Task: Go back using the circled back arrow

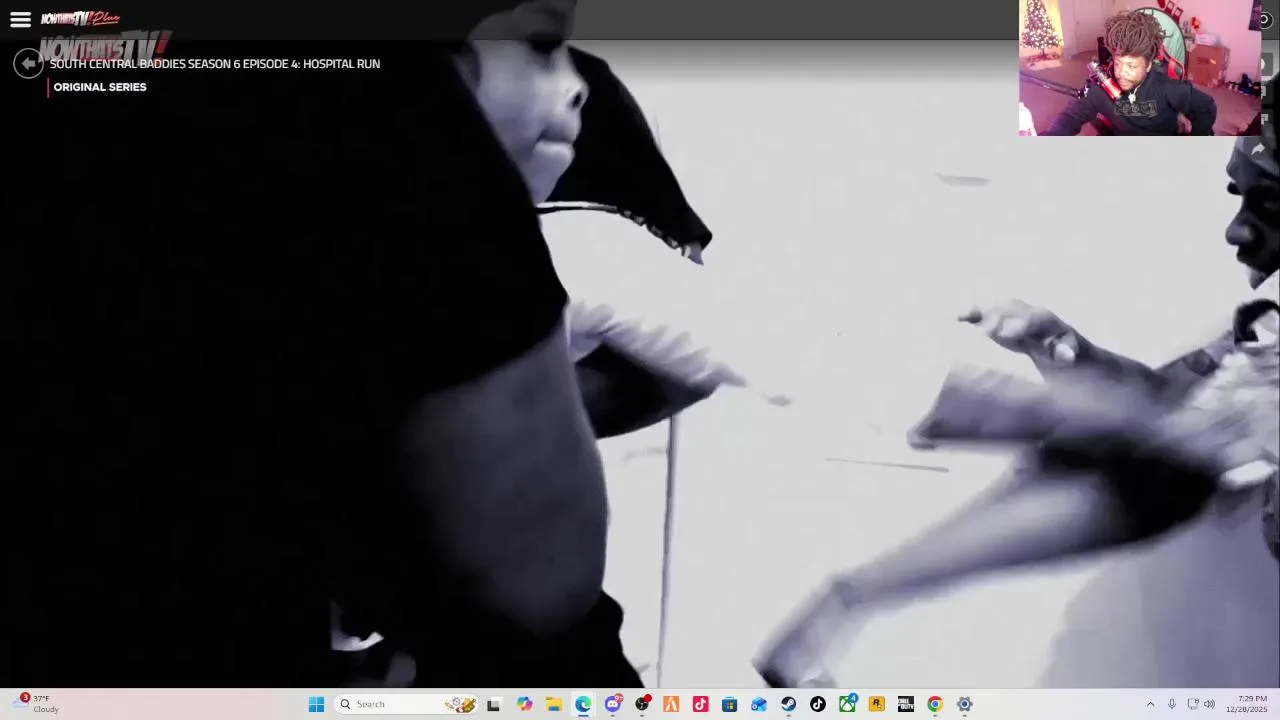Action: 28,64
